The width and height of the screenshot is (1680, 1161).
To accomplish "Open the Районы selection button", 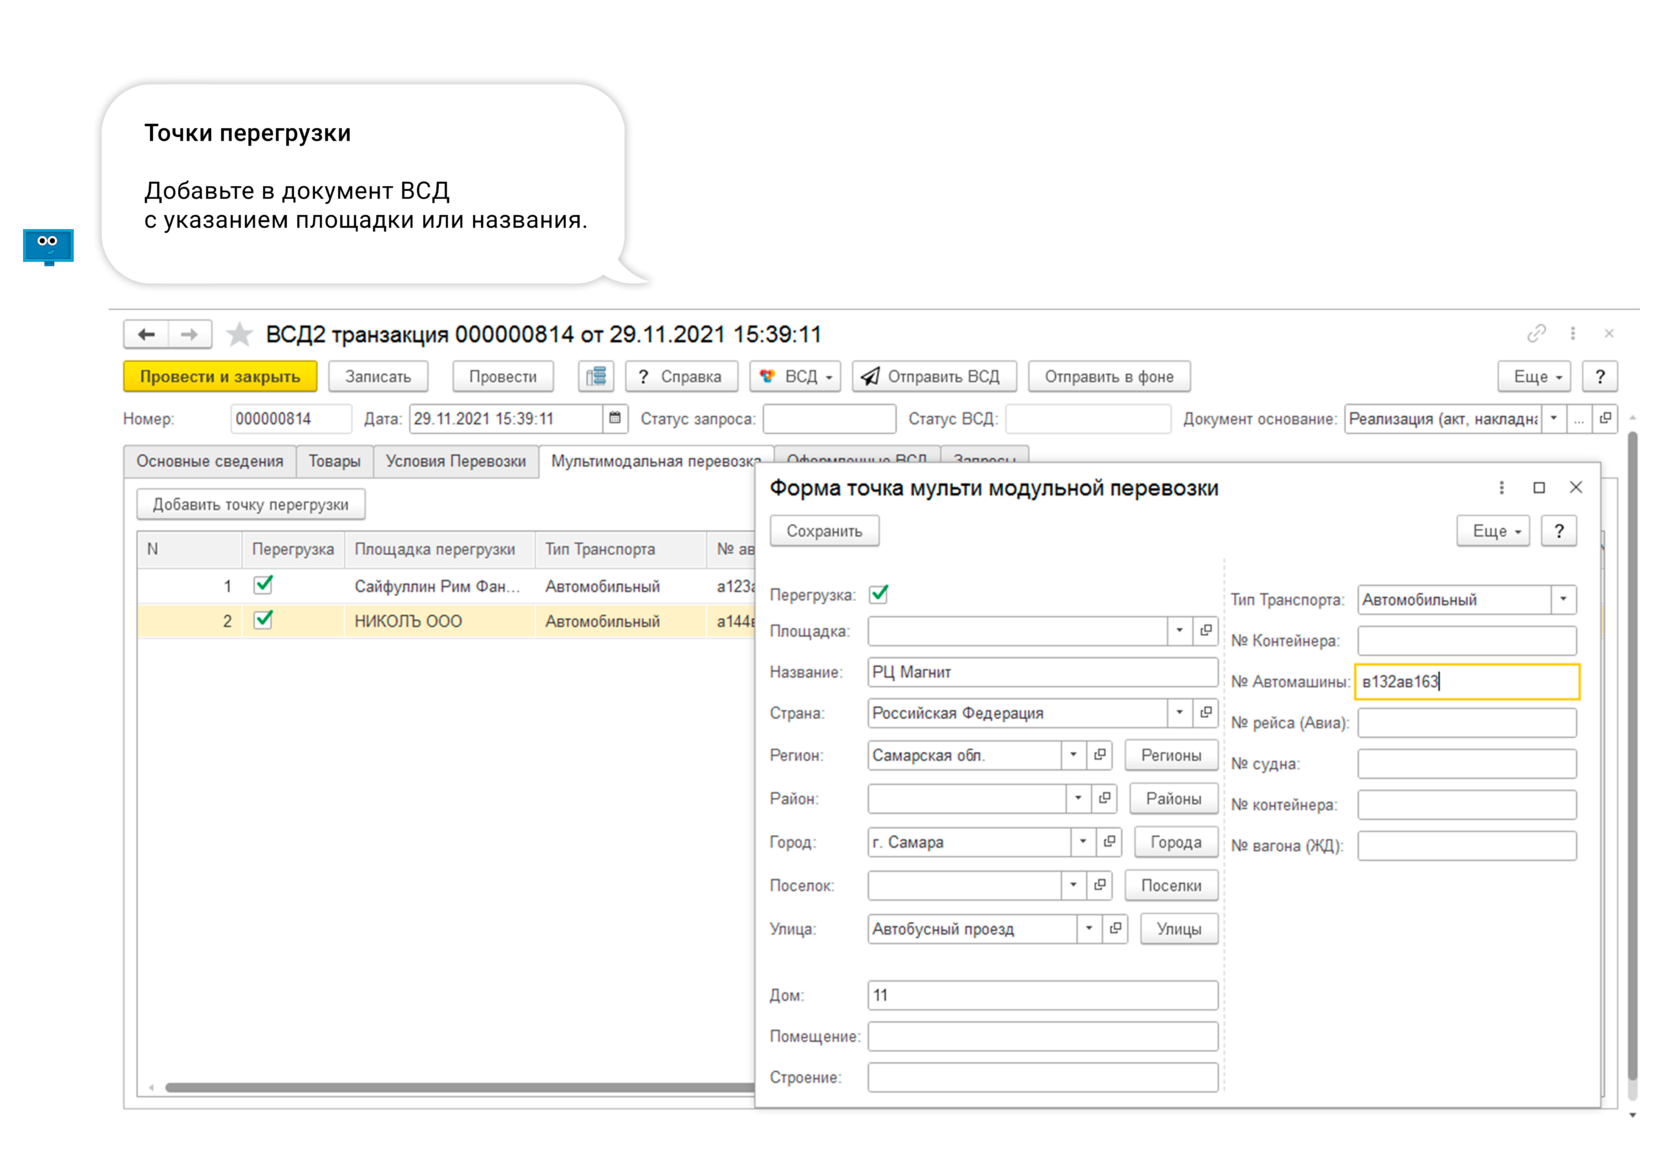I will pos(1173,798).
